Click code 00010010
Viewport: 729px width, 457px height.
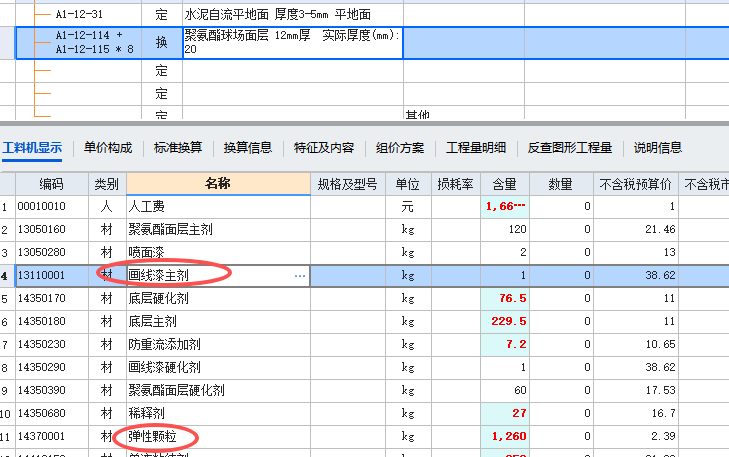[x=41, y=206]
